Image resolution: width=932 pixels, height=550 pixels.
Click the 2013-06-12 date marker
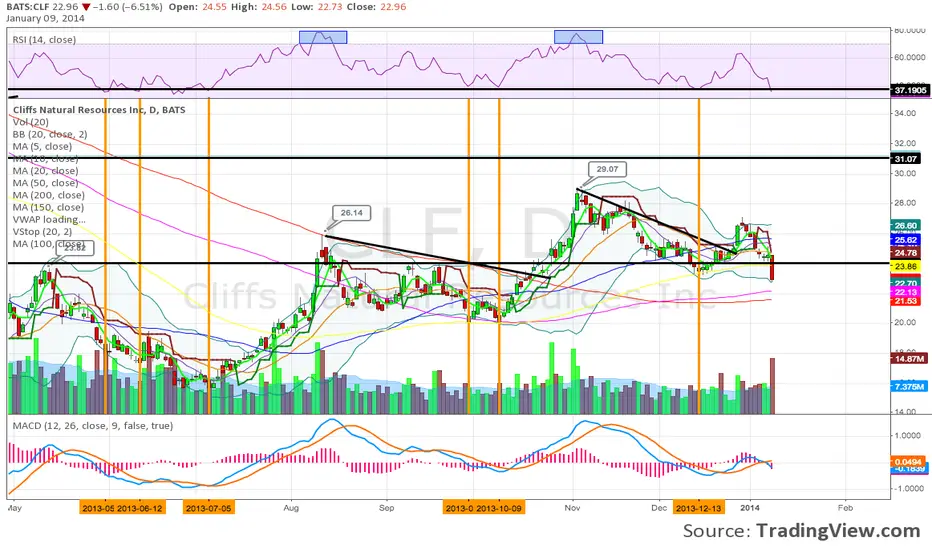[140, 508]
